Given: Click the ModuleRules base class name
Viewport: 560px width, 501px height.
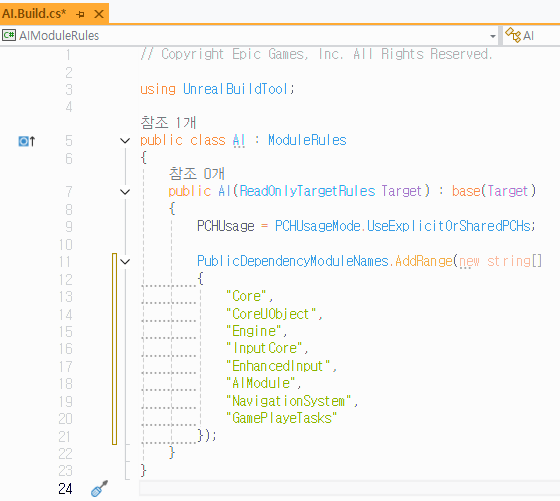Looking at the screenshot, I should click(x=307, y=140).
